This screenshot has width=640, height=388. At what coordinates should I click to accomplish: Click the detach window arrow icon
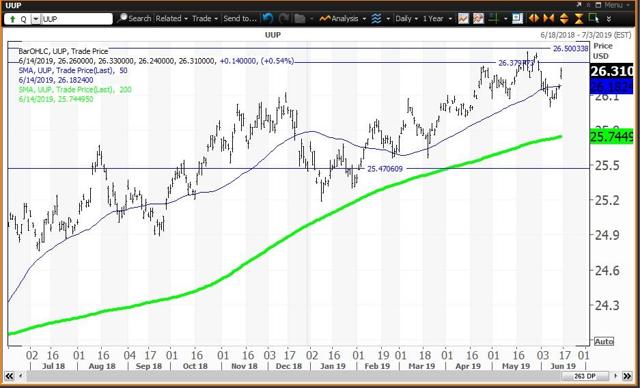pos(579,5)
